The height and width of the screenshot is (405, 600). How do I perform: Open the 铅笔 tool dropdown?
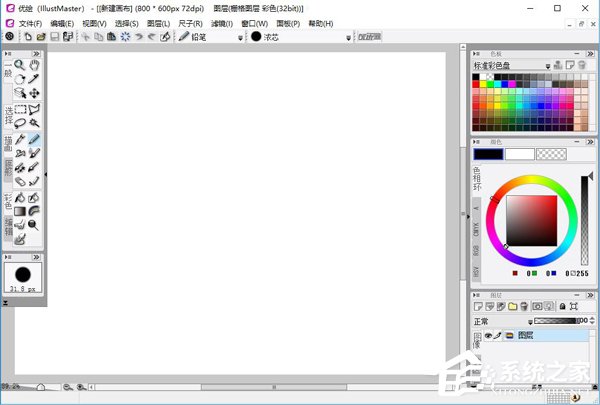[240, 38]
